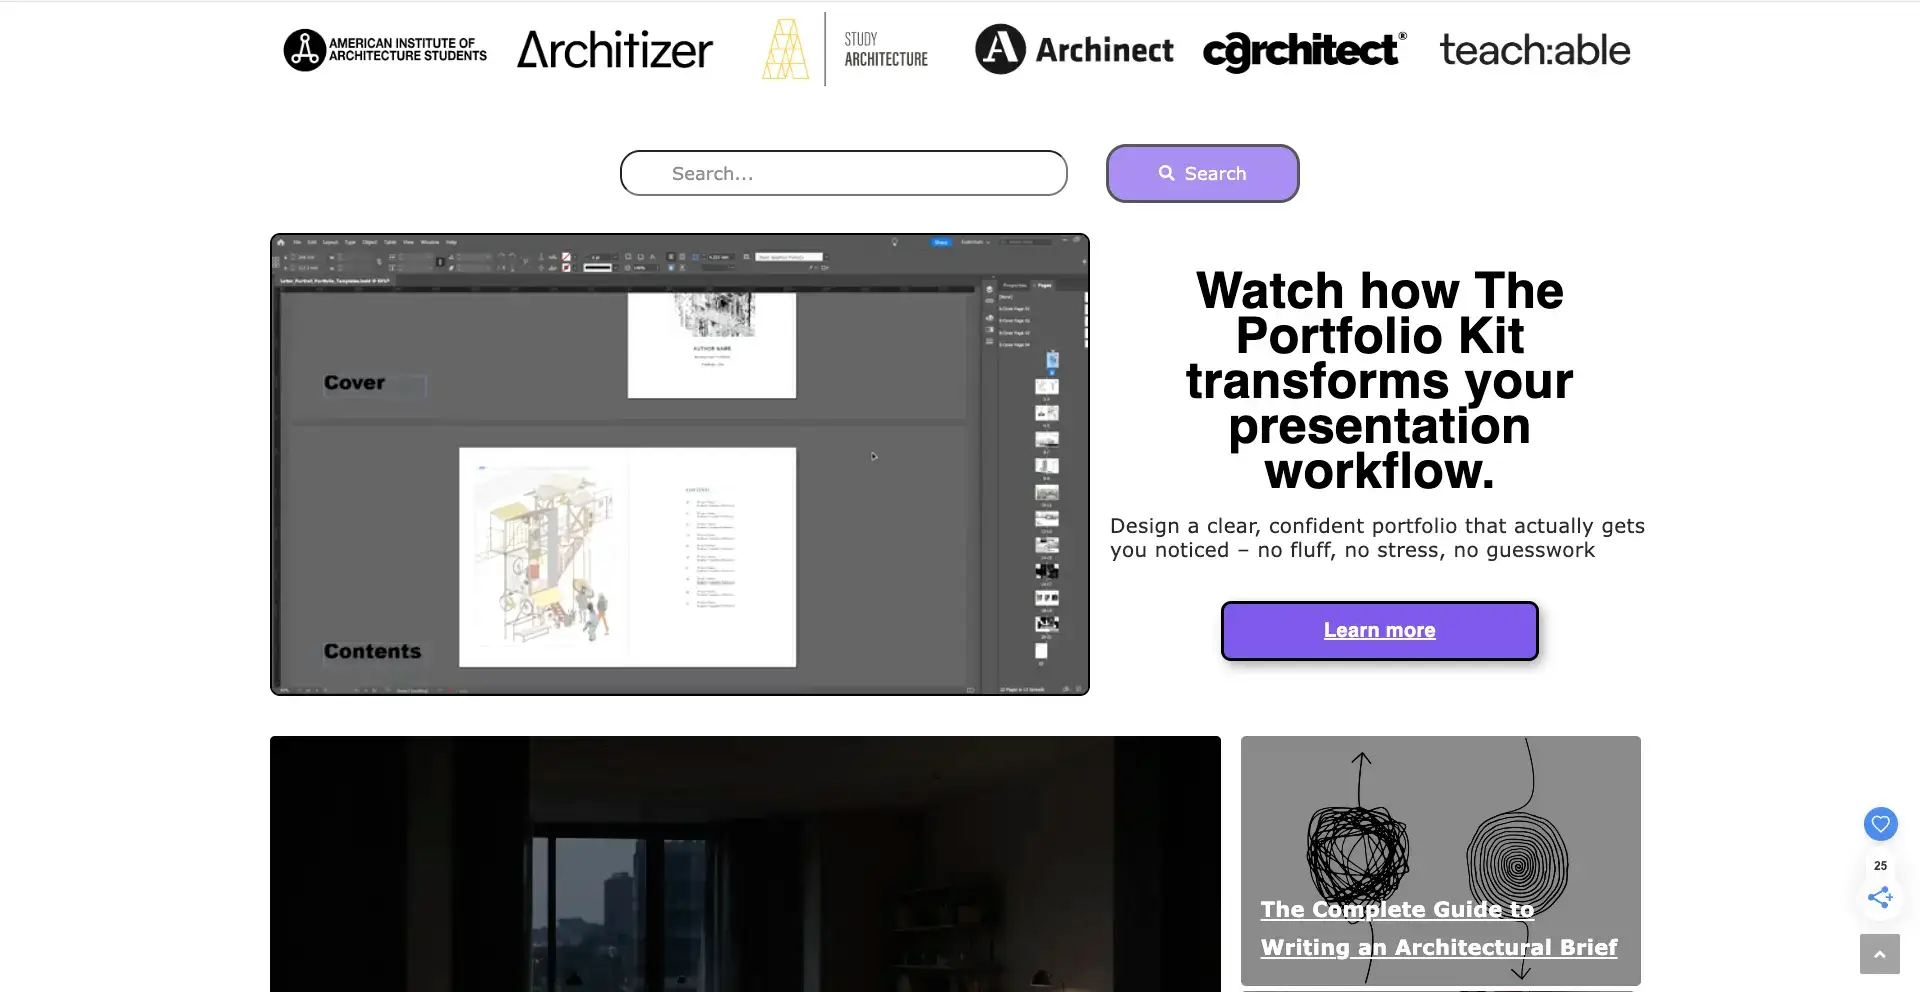Toggle the floating heart like button
This screenshot has height=992, width=1920.
point(1880,824)
